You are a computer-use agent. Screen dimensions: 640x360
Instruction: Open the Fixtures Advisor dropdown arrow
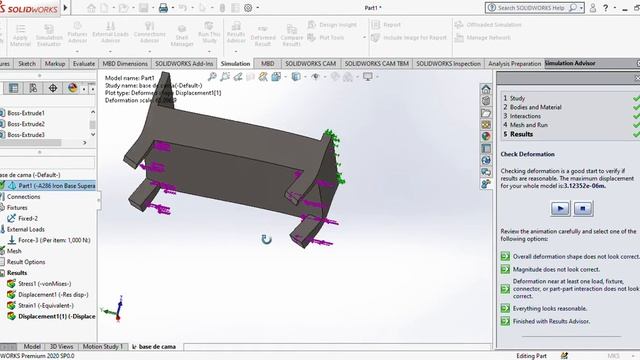click(x=77, y=51)
